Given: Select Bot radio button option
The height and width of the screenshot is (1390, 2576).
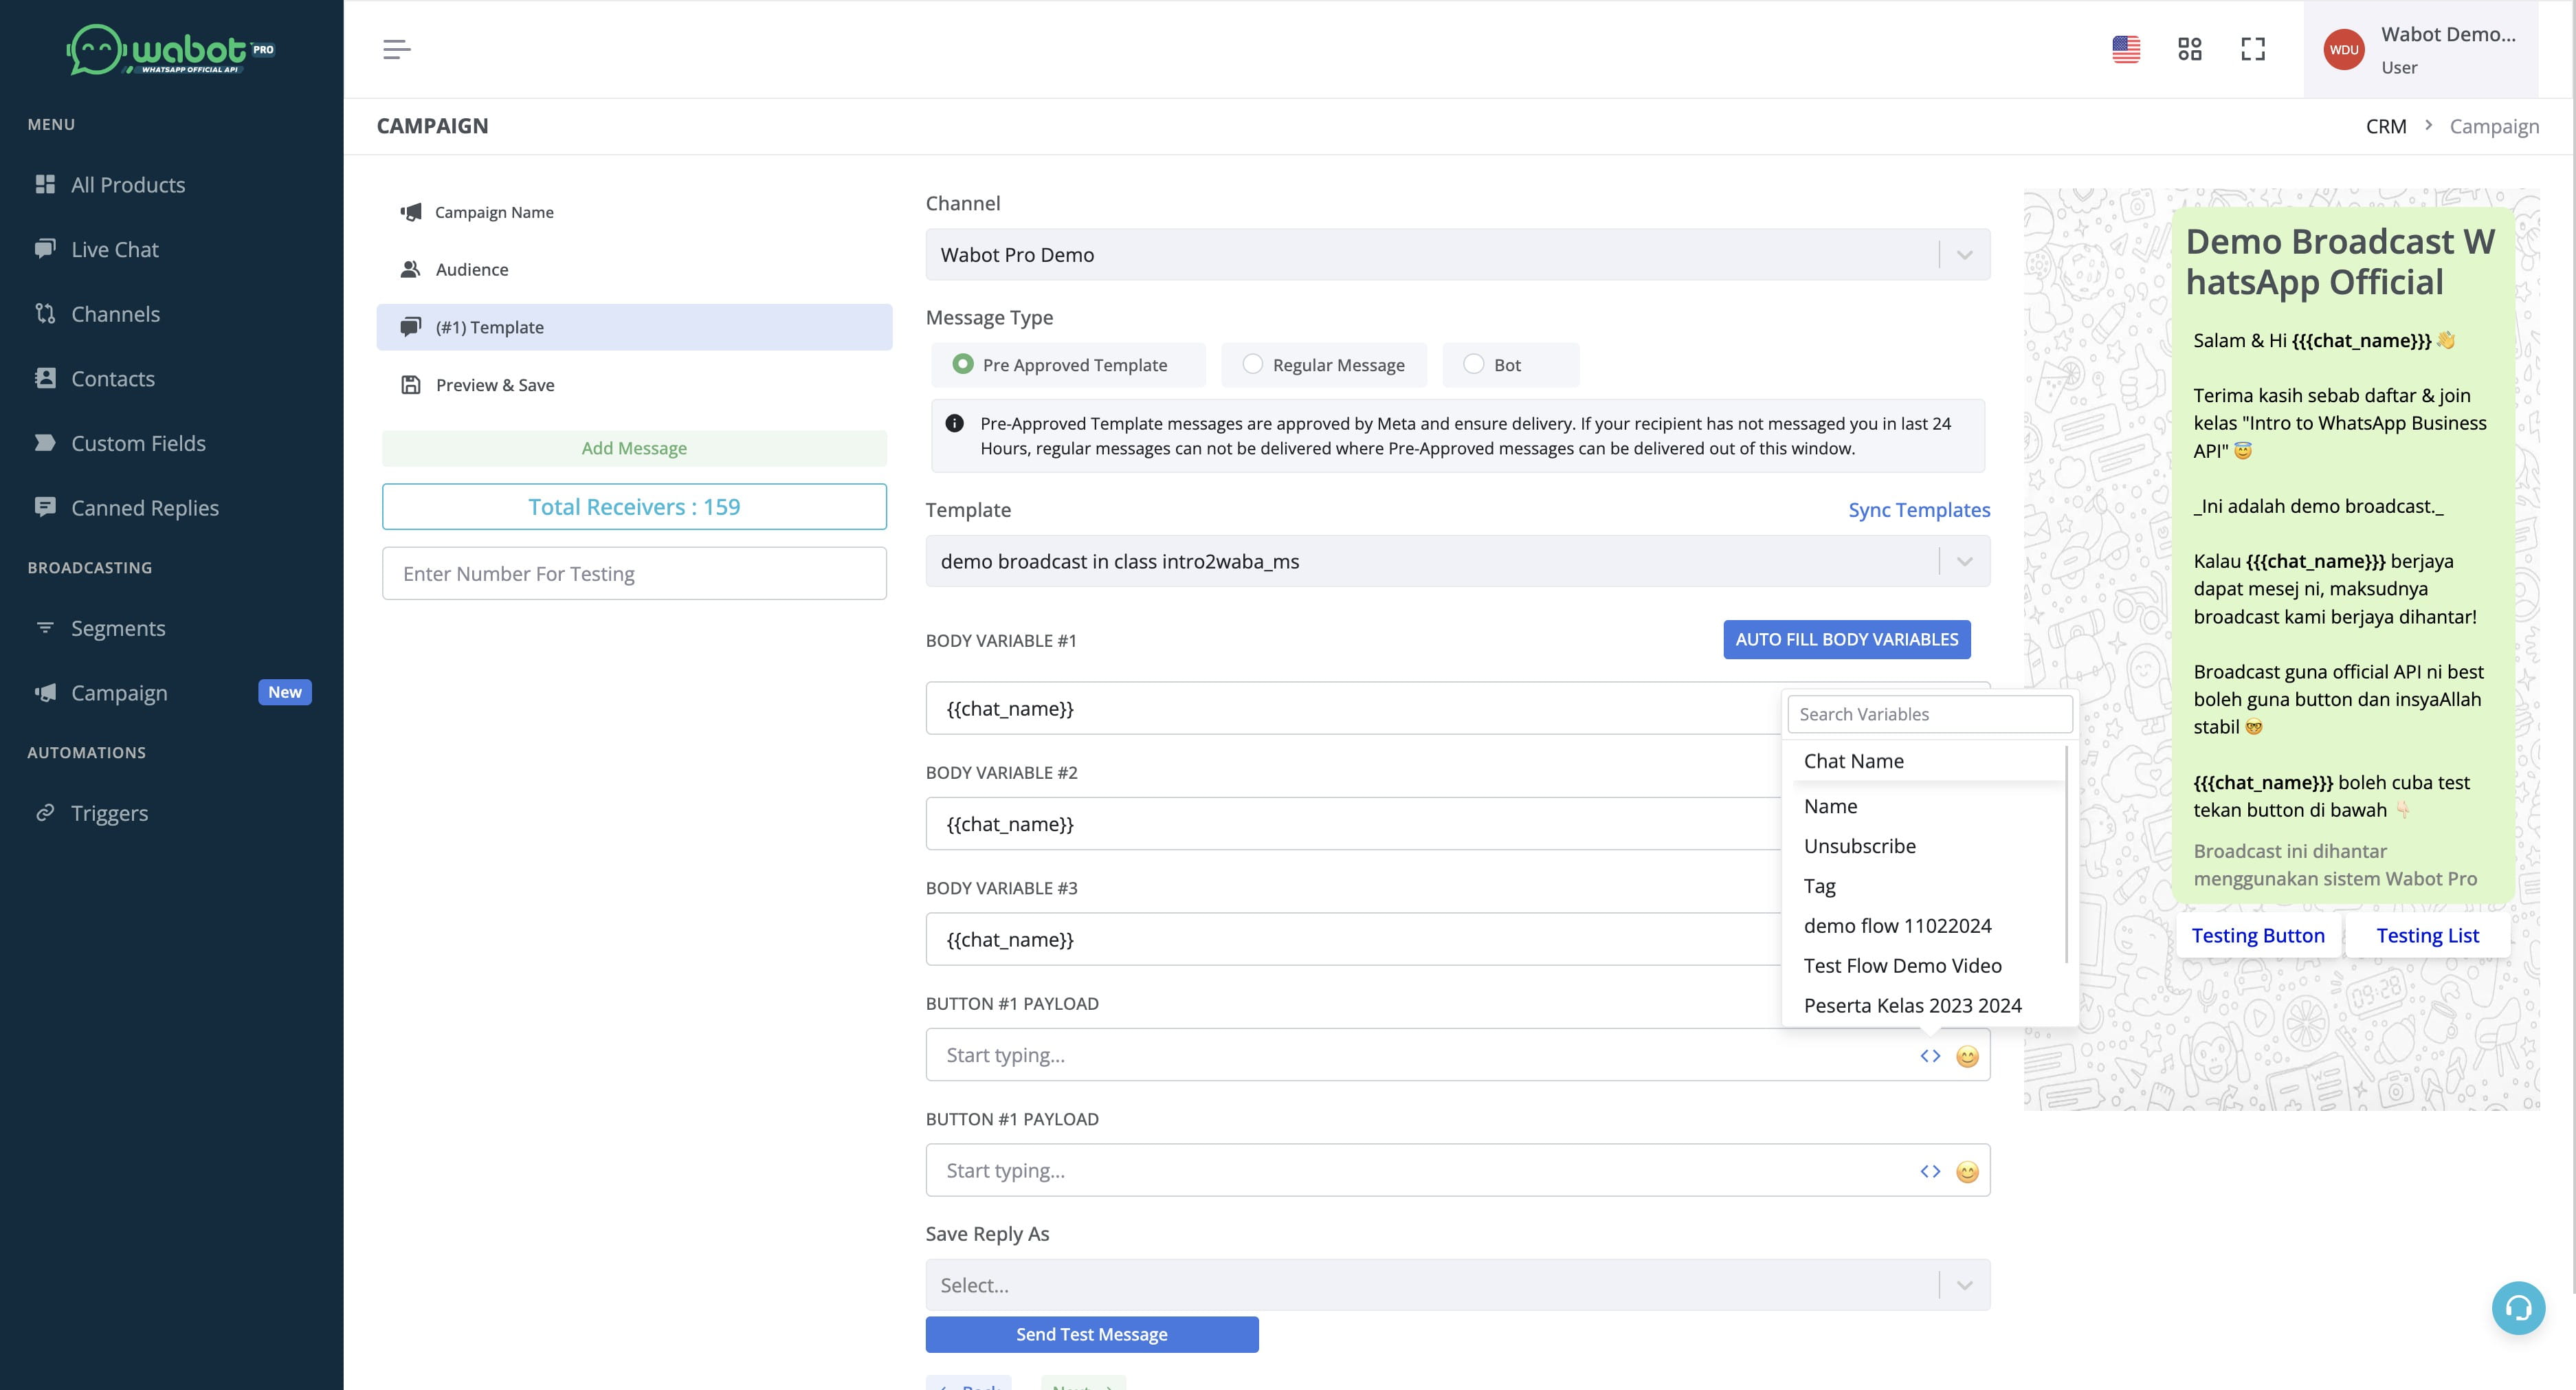Looking at the screenshot, I should (1471, 364).
